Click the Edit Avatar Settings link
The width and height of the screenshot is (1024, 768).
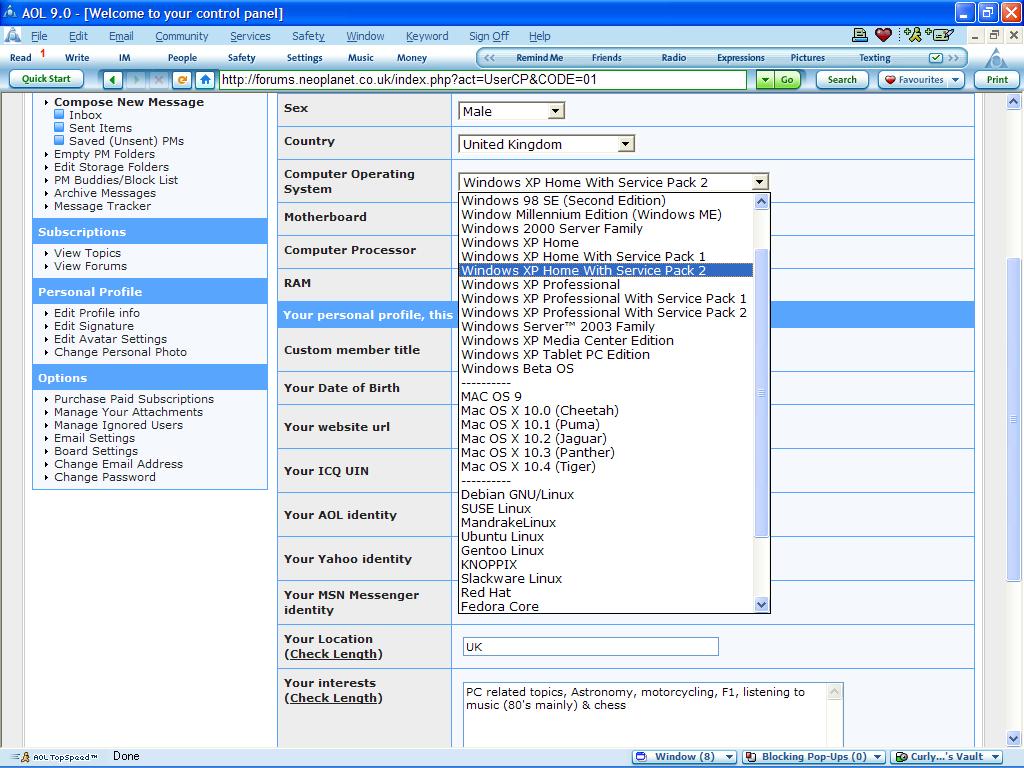coord(110,339)
